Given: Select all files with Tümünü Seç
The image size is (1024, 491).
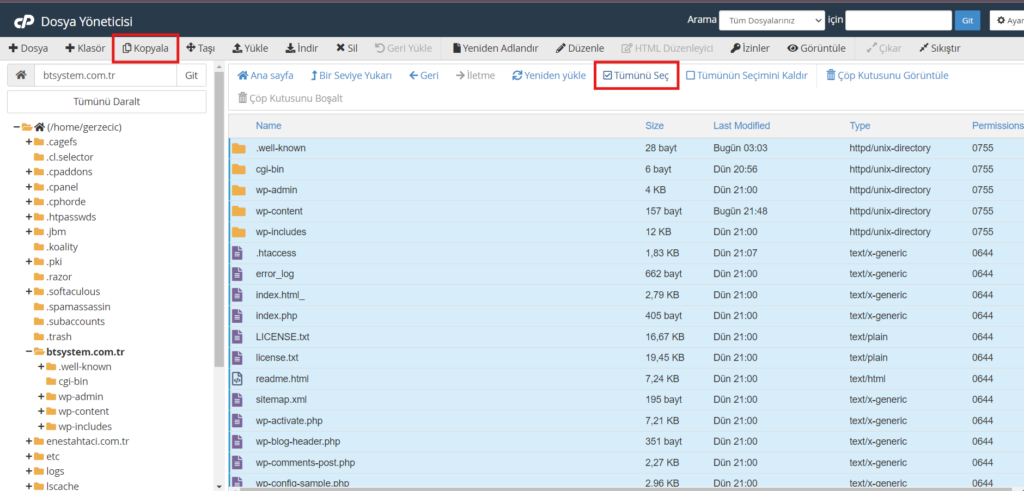Looking at the screenshot, I should tap(636, 75).
